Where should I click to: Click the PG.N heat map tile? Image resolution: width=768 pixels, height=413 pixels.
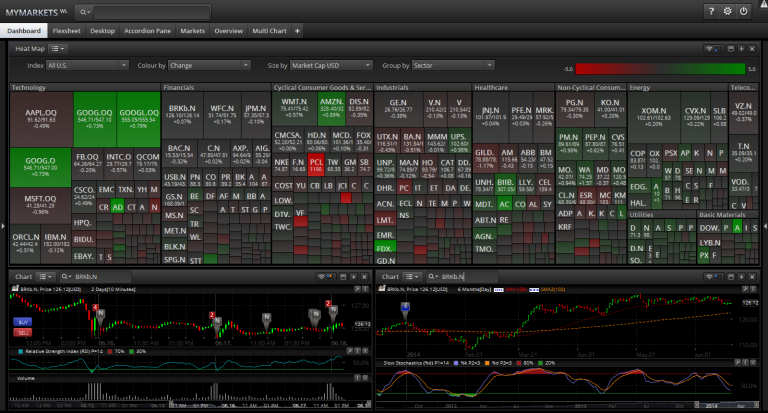coord(574,109)
